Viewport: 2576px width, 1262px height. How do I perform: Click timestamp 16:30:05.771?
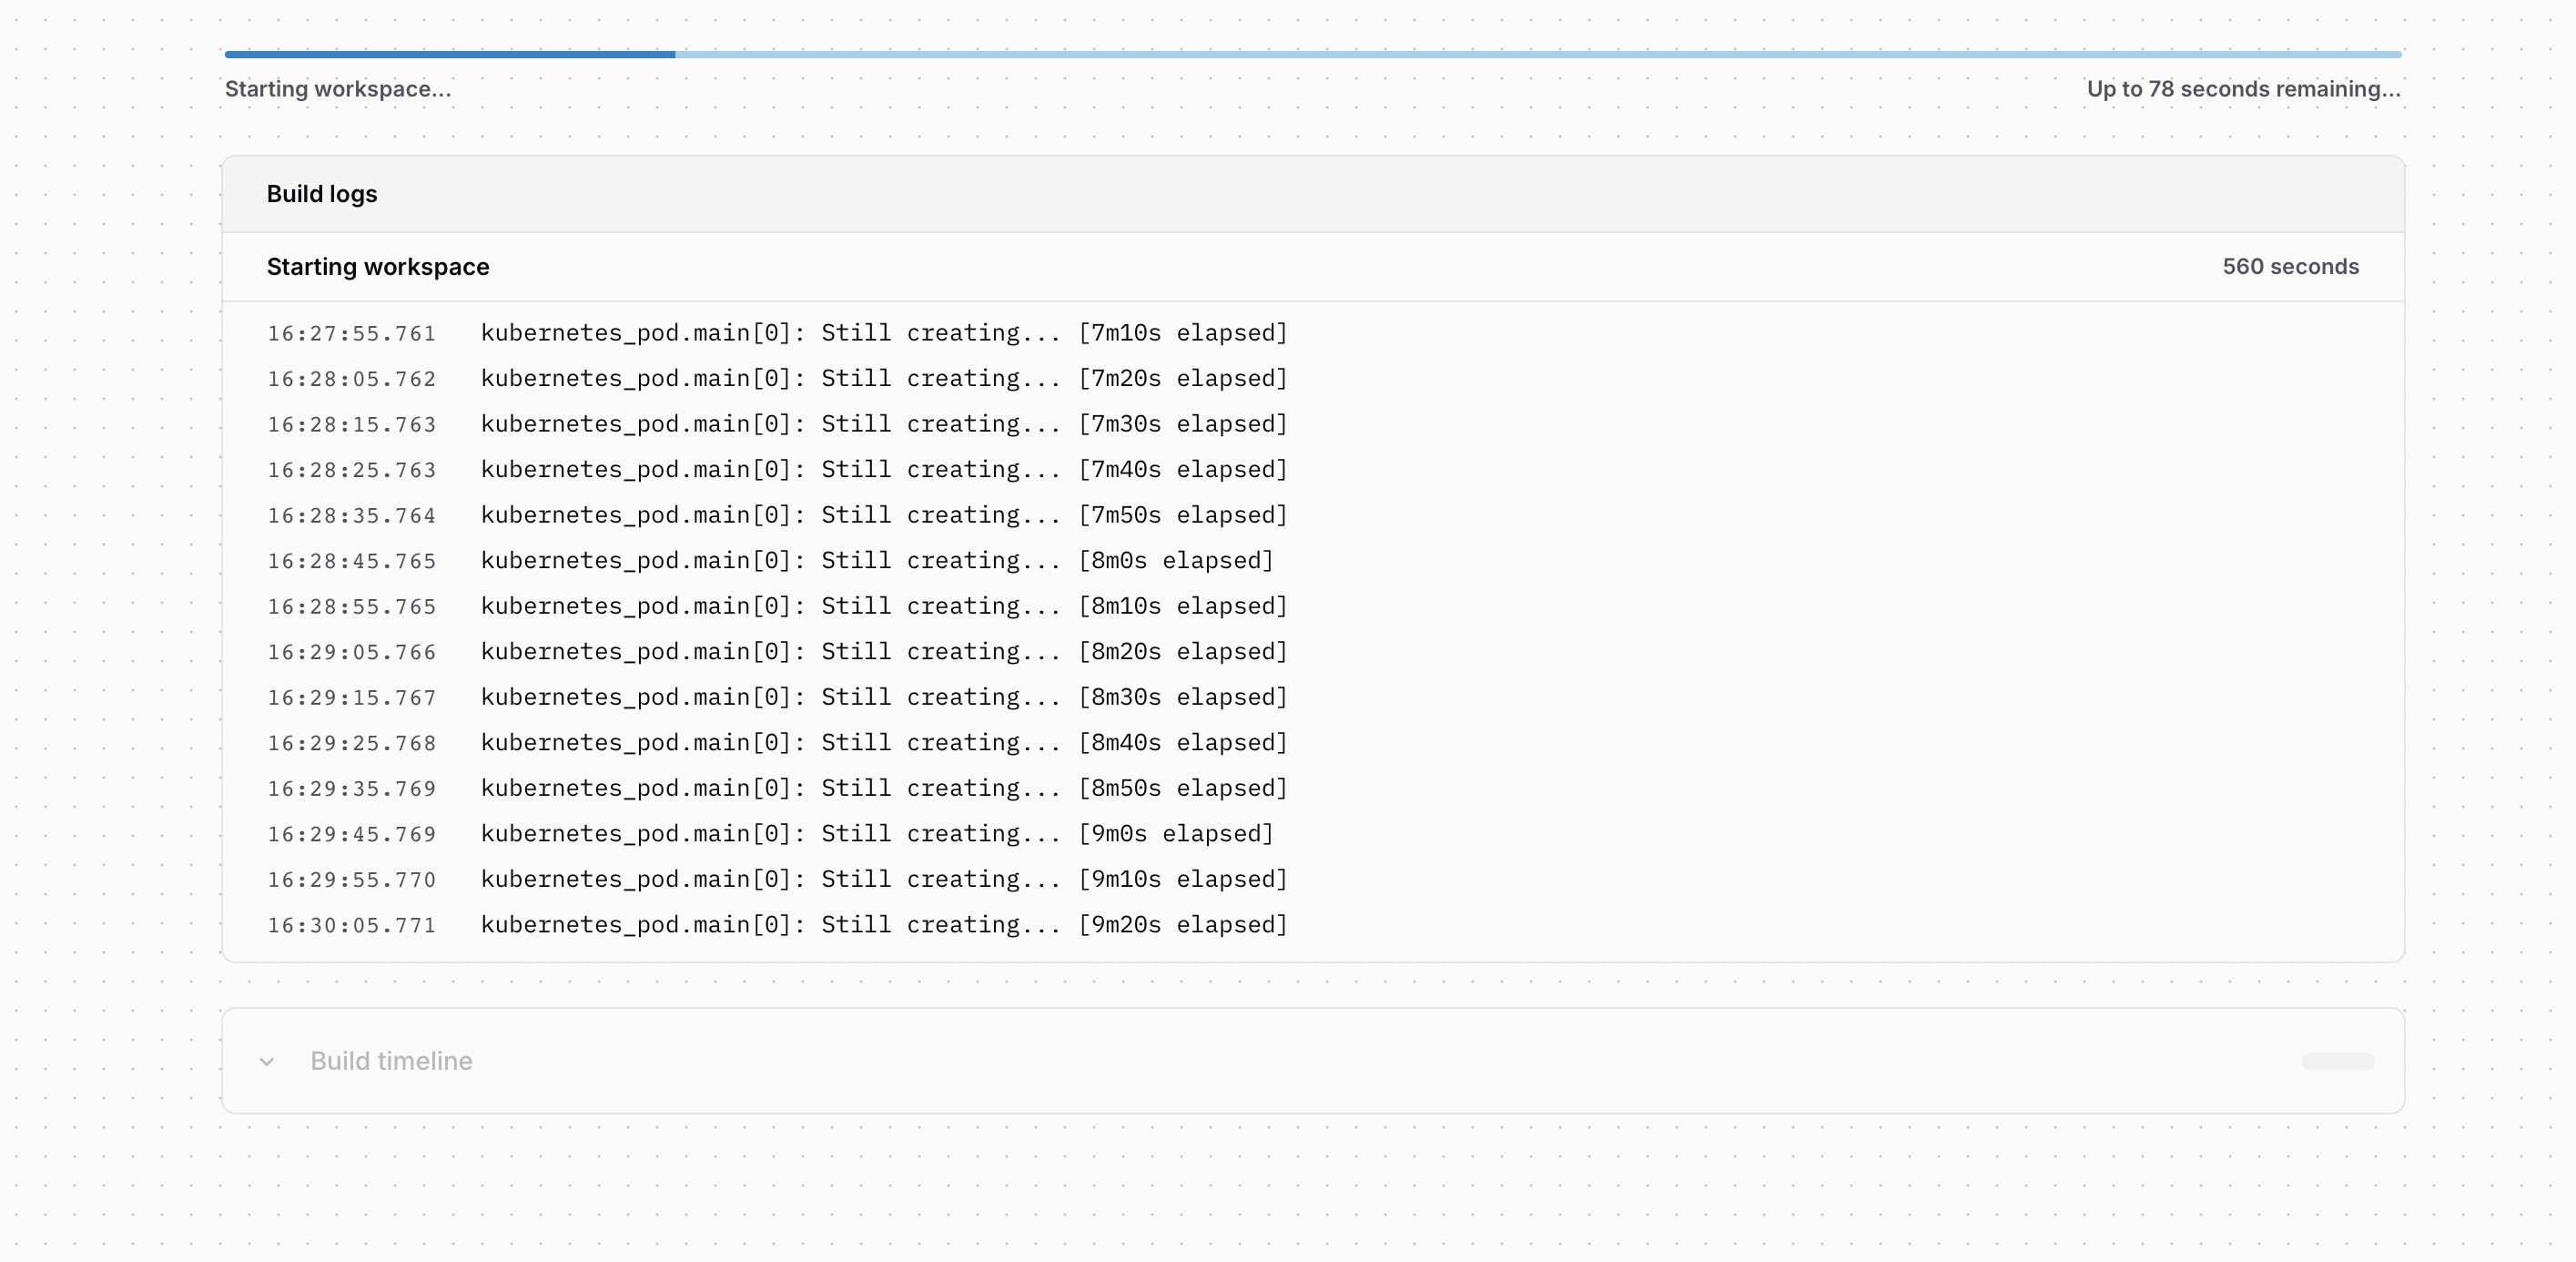(x=351, y=926)
